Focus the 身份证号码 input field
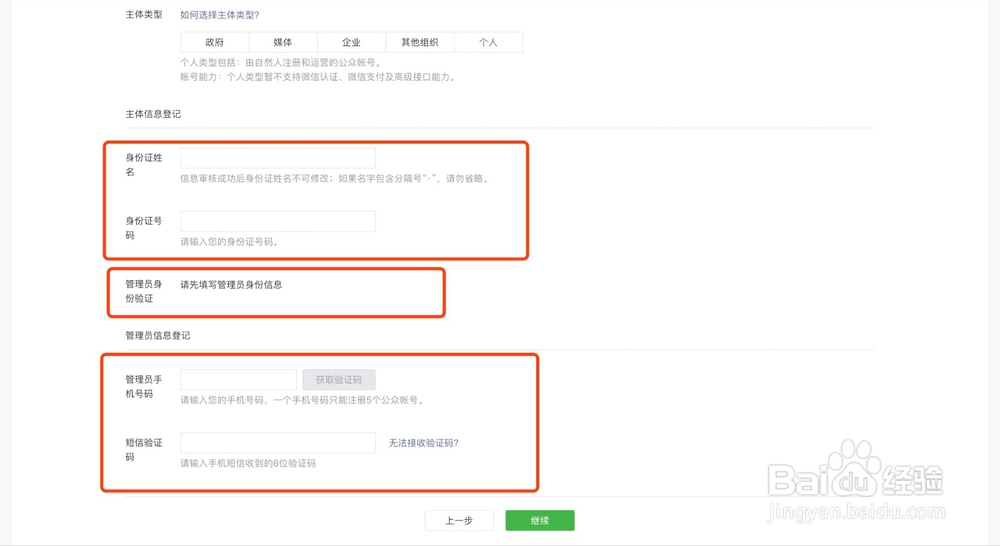The image size is (1000, 546). pos(278,221)
